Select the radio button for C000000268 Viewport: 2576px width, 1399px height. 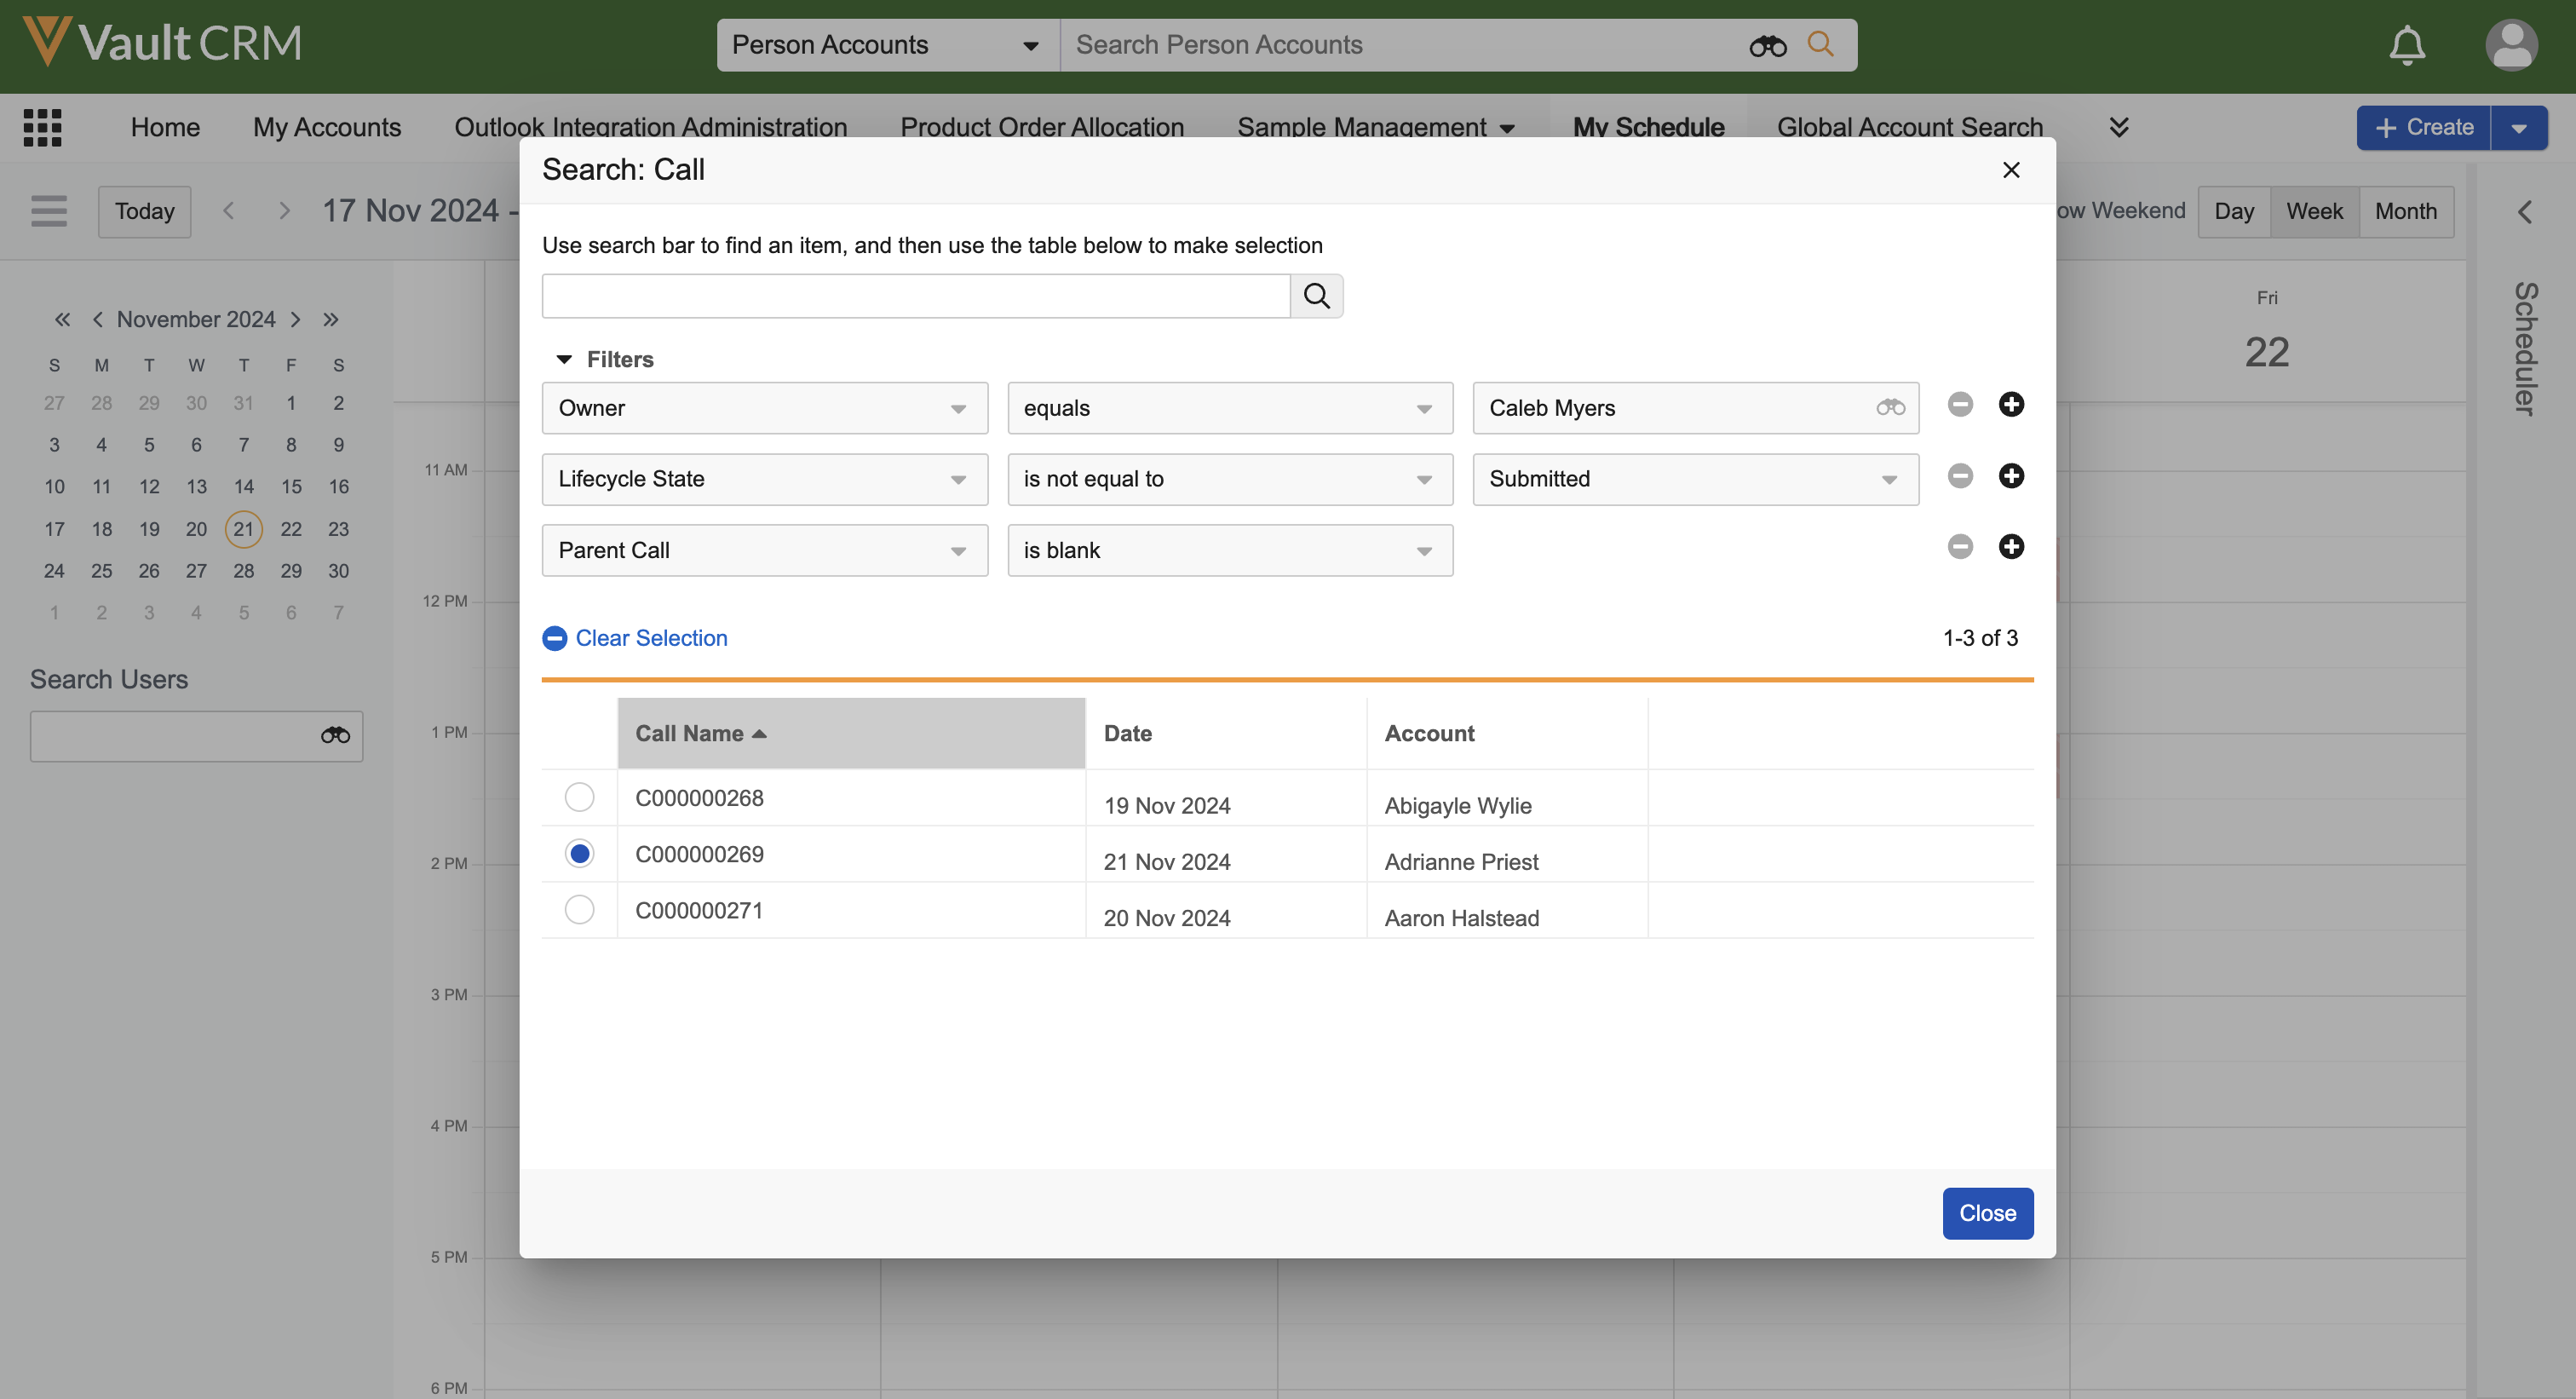coord(579,797)
